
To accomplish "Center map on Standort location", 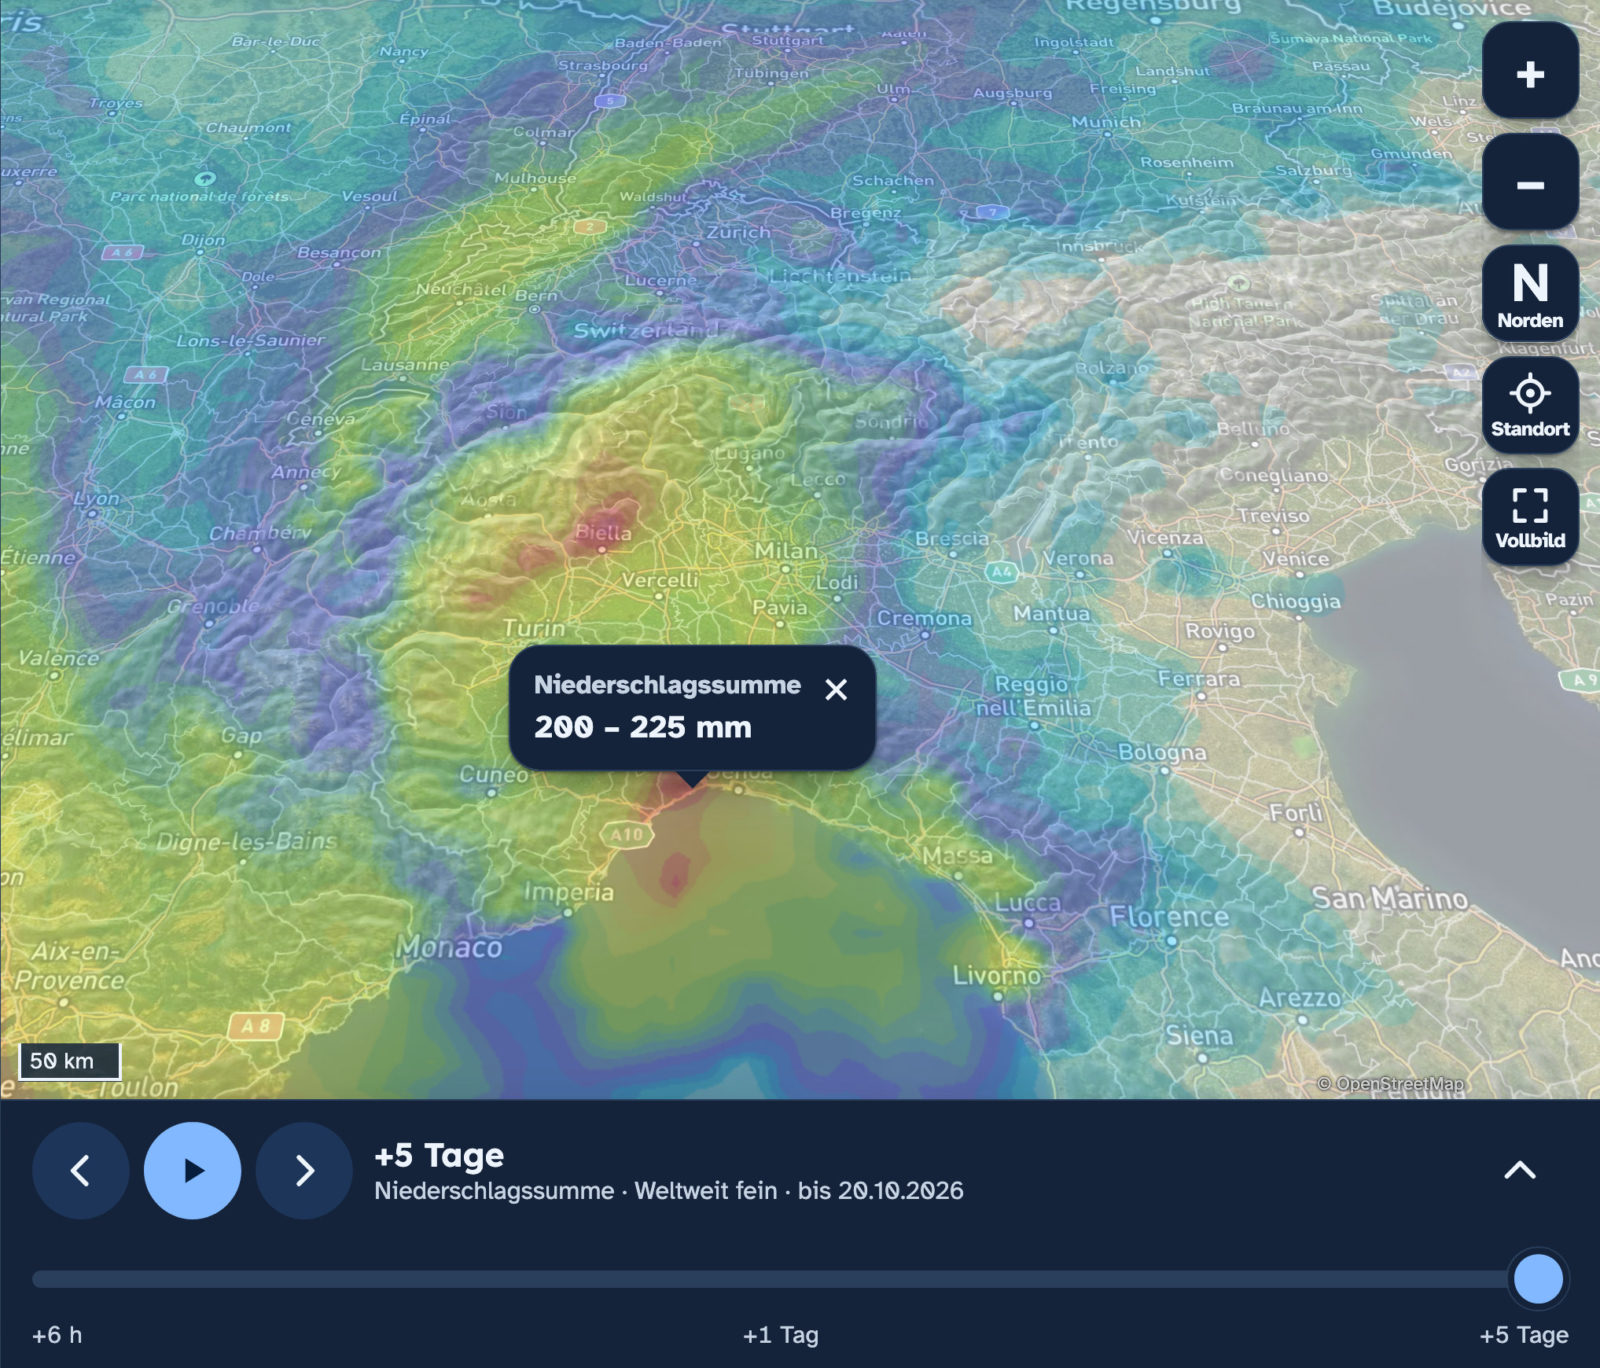I will point(1530,406).
